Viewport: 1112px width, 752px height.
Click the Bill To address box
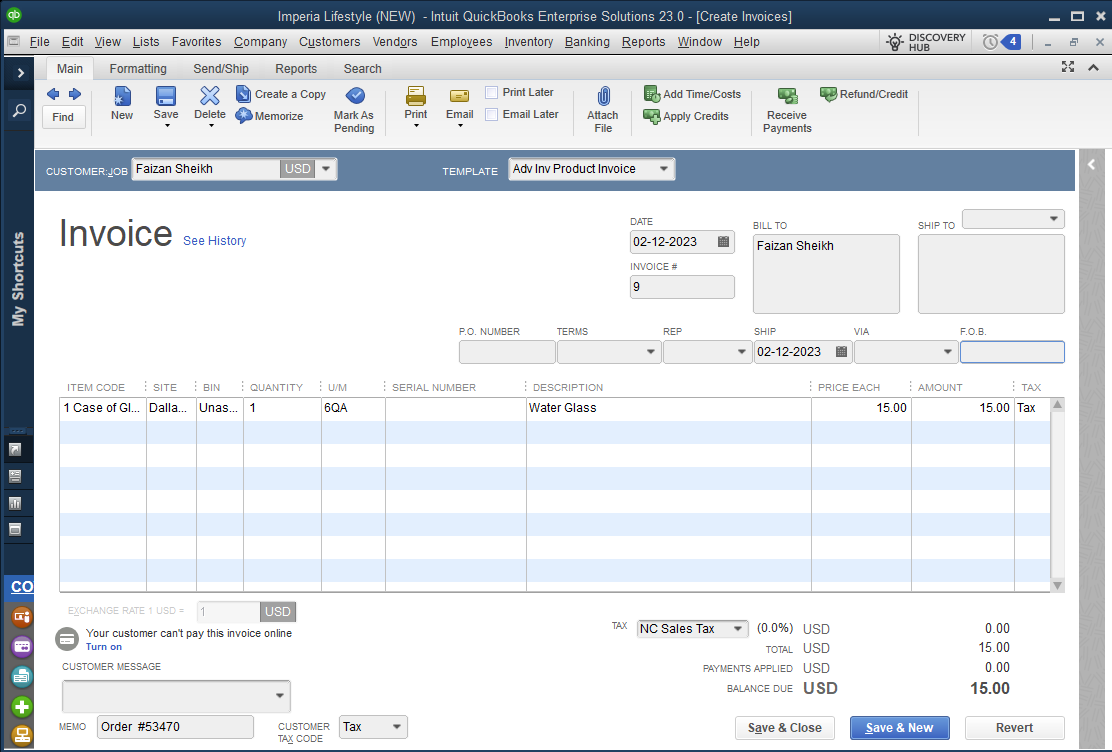point(826,274)
